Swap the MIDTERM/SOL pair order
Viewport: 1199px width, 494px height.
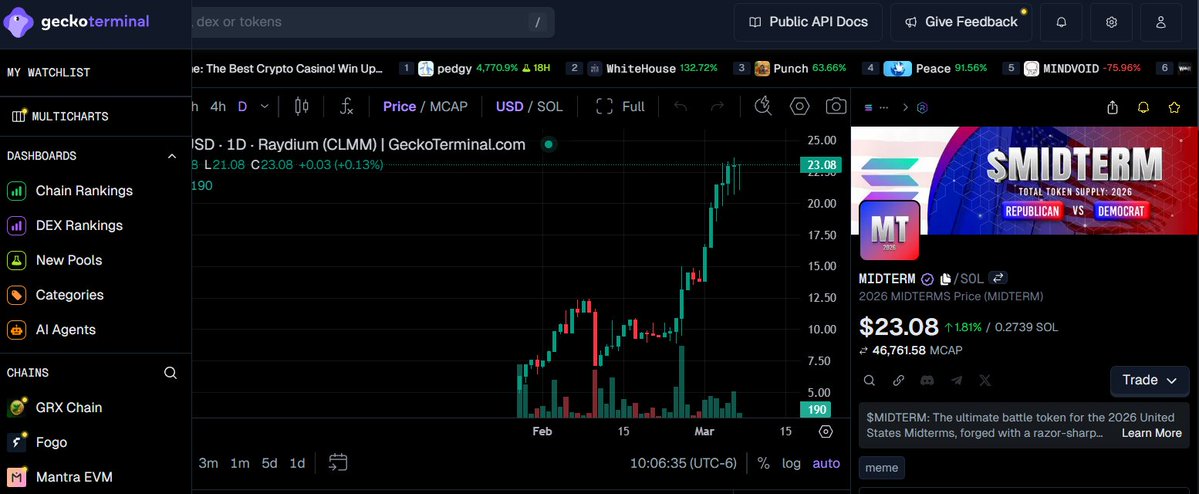click(998, 278)
